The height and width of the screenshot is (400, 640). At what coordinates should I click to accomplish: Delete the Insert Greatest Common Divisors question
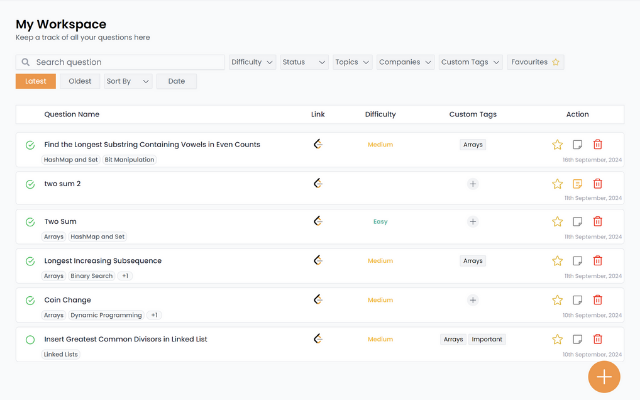(x=598, y=339)
